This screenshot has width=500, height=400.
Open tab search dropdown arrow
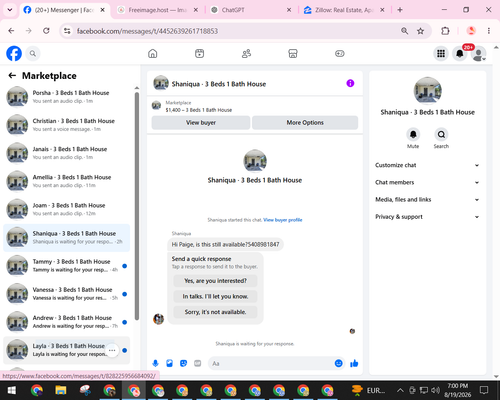(10, 10)
